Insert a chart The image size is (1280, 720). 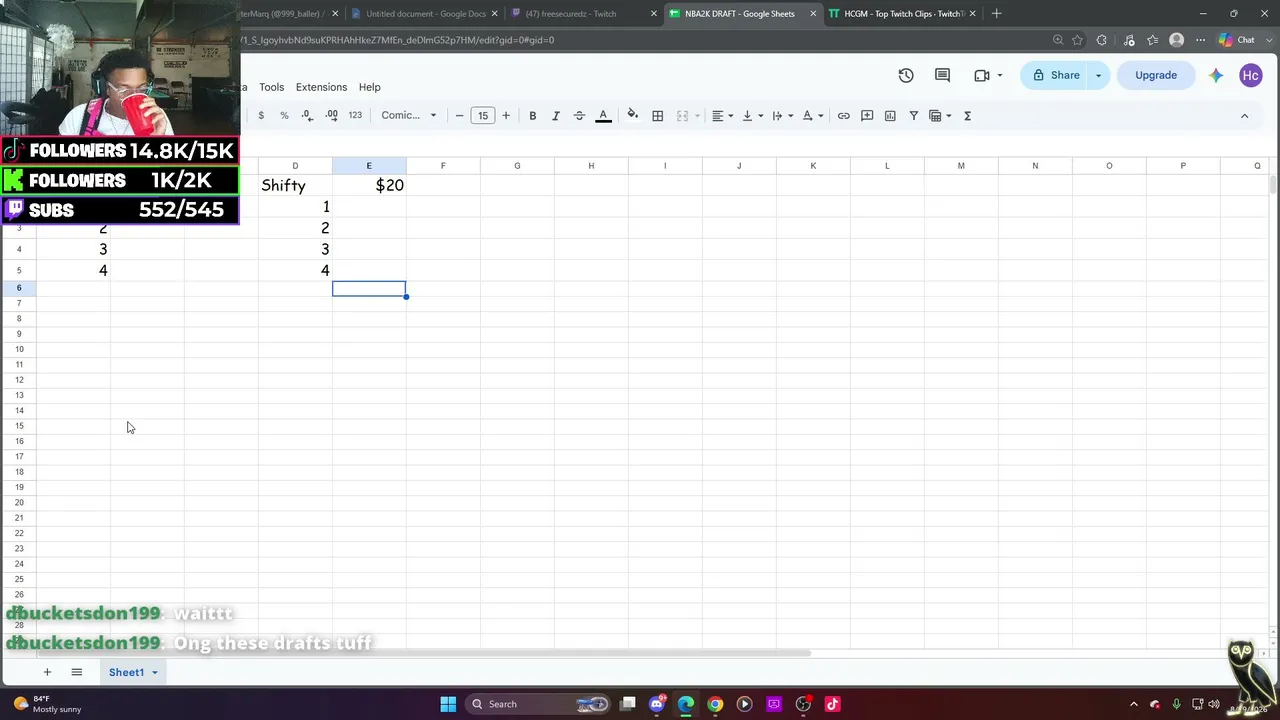pyautogui.click(x=890, y=116)
